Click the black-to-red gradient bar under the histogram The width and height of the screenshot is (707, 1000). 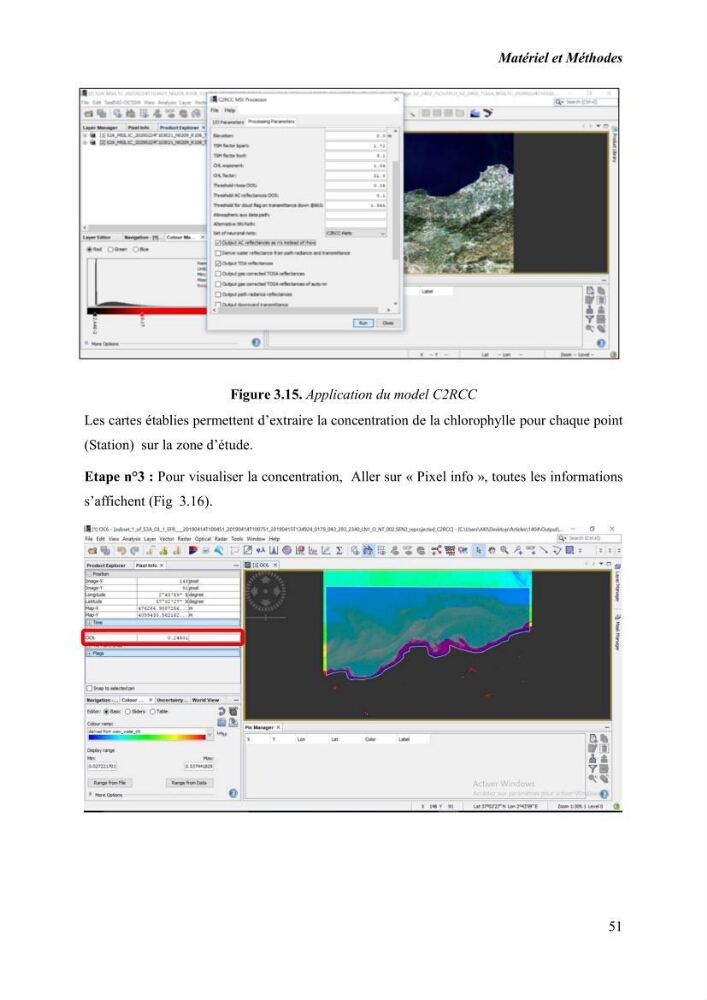point(147,311)
